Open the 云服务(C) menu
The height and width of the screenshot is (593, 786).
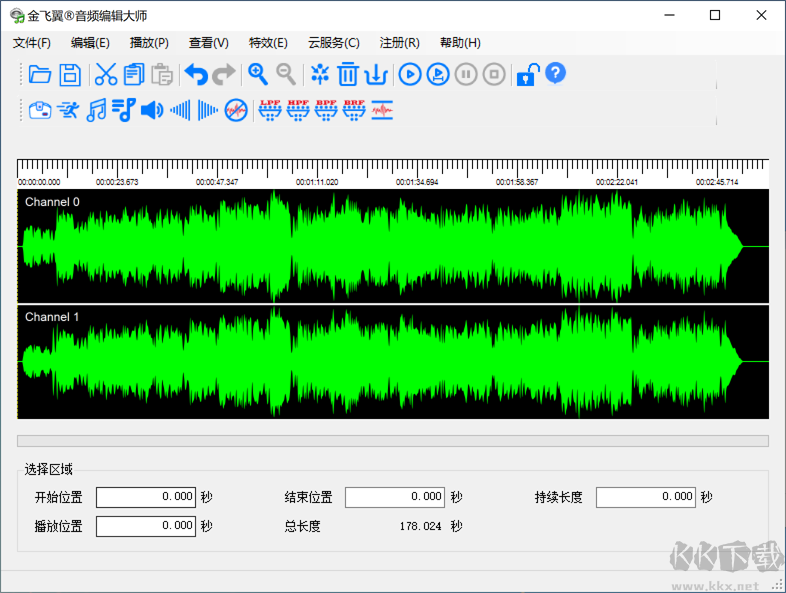pos(333,43)
